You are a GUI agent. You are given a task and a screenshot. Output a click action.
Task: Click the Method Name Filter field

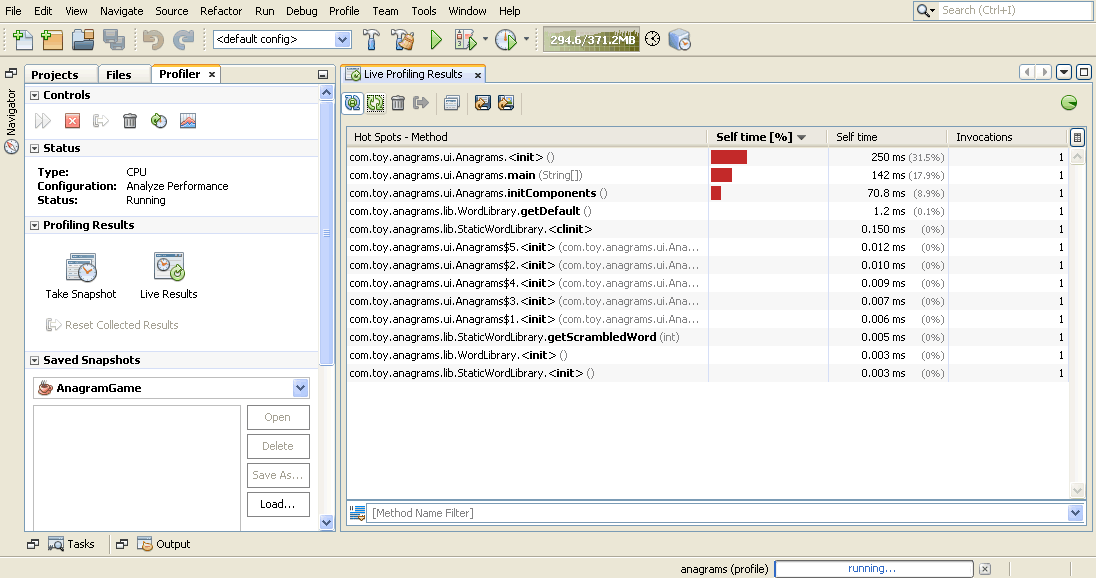tap(716, 513)
